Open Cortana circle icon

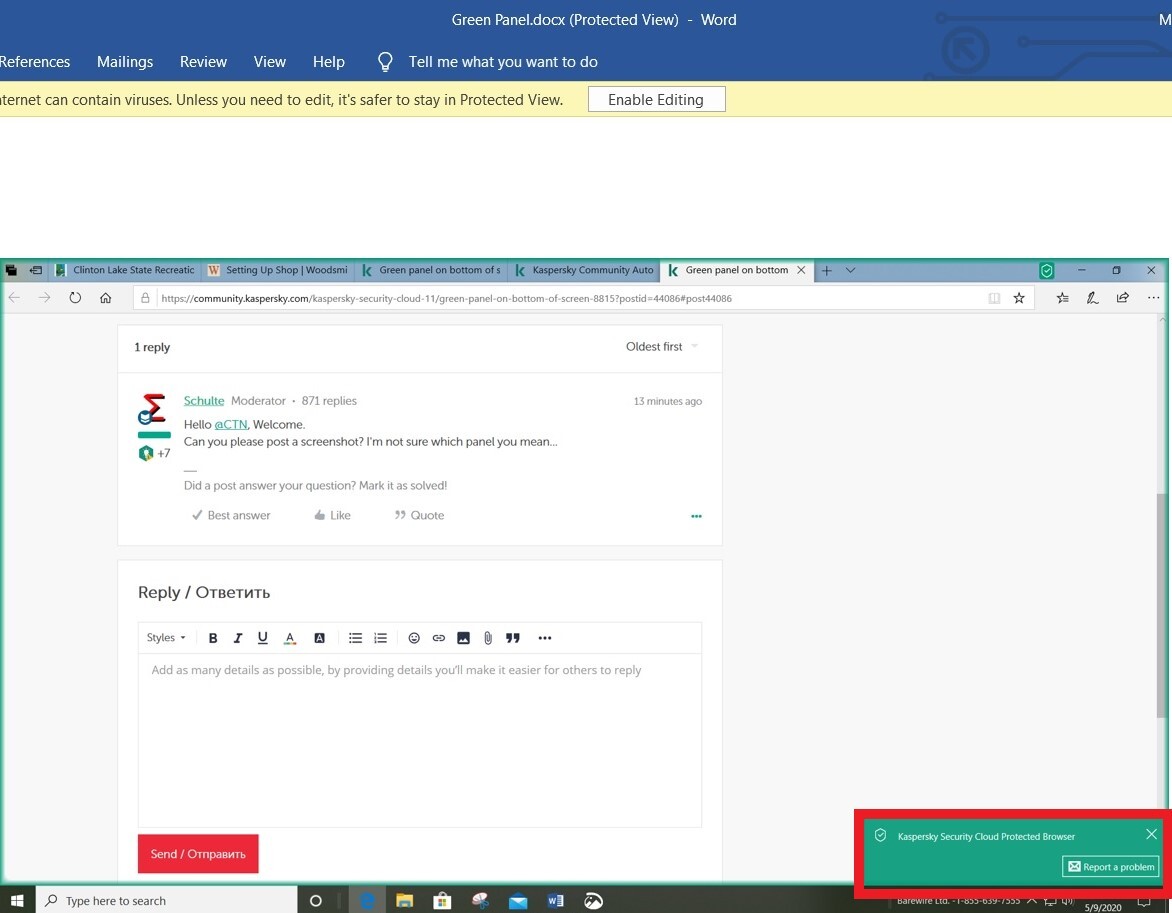click(315, 900)
